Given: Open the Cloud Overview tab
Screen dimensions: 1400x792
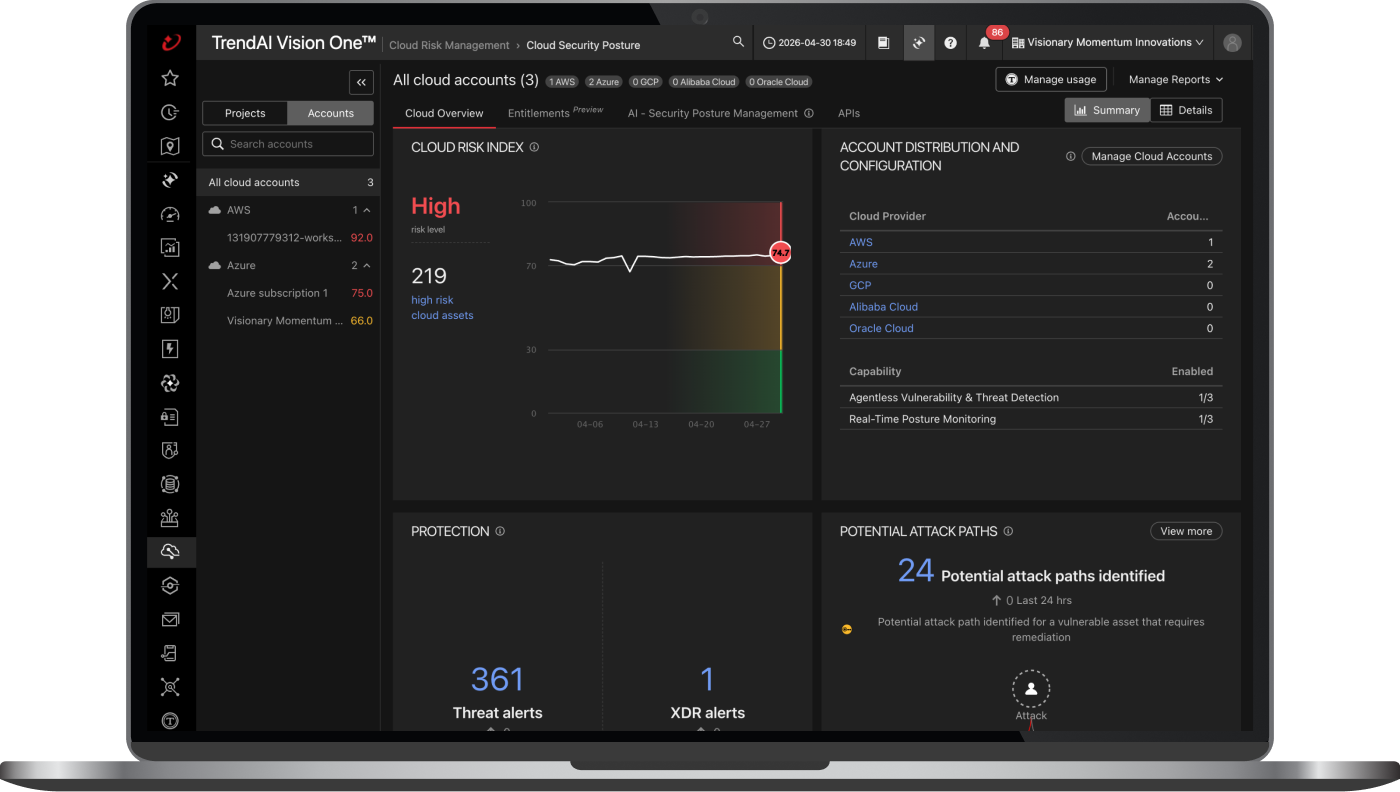Looking at the screenshot, I should [444, 113].
